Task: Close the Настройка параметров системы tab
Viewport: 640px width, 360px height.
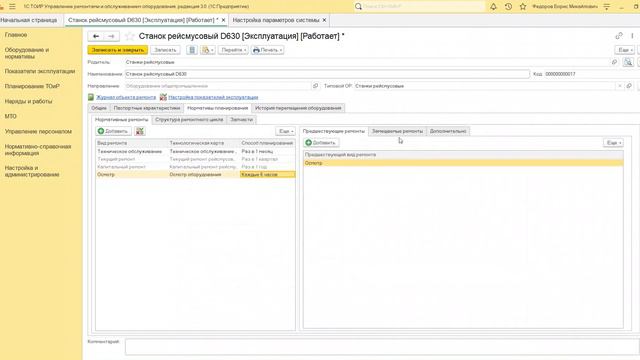Action: tap(324, 20)
